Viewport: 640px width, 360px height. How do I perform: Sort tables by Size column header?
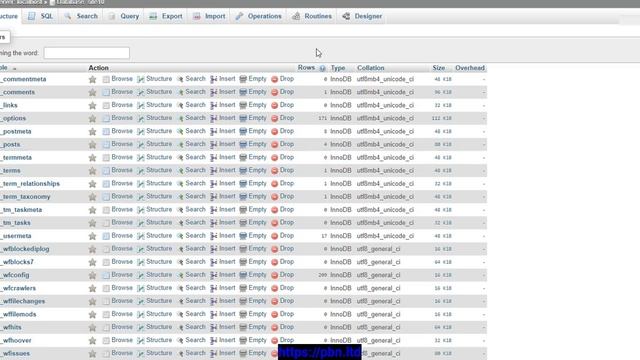[x=439, y=68]
